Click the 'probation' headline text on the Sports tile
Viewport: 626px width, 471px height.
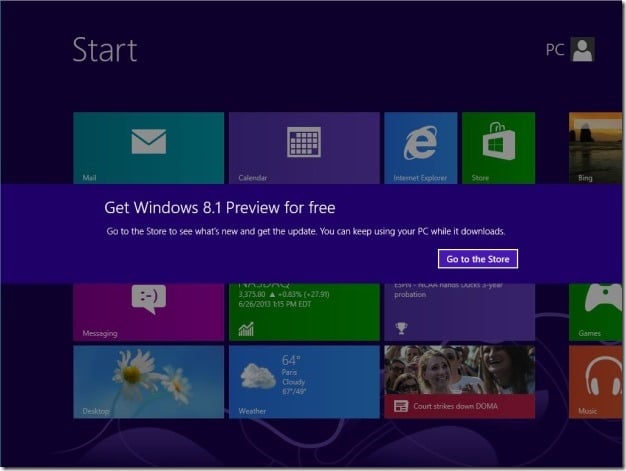pyautogui.click(x=410, y=295)
